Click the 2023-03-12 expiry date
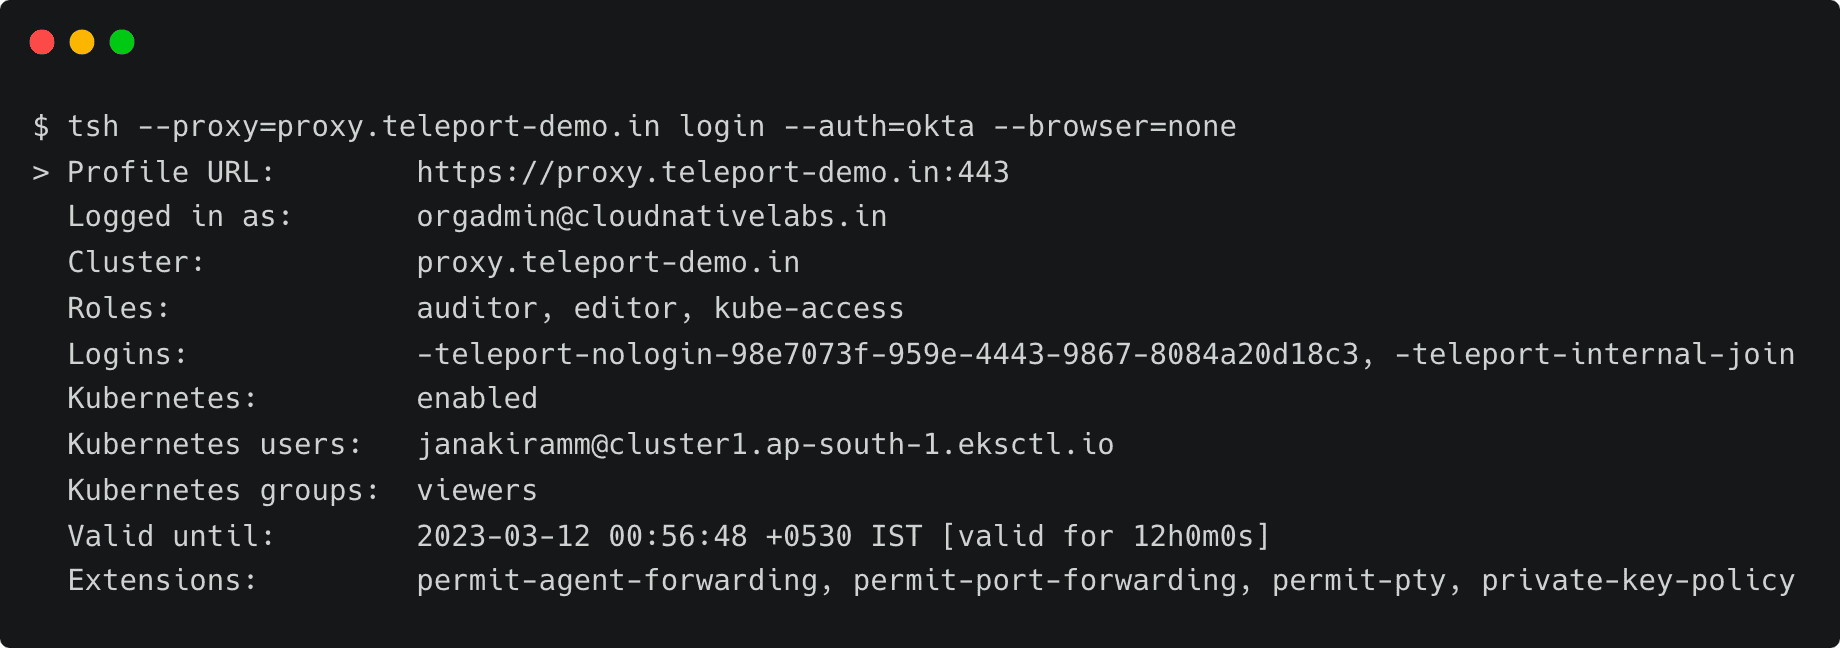1840x648 pixels. (x=503, y=536)
